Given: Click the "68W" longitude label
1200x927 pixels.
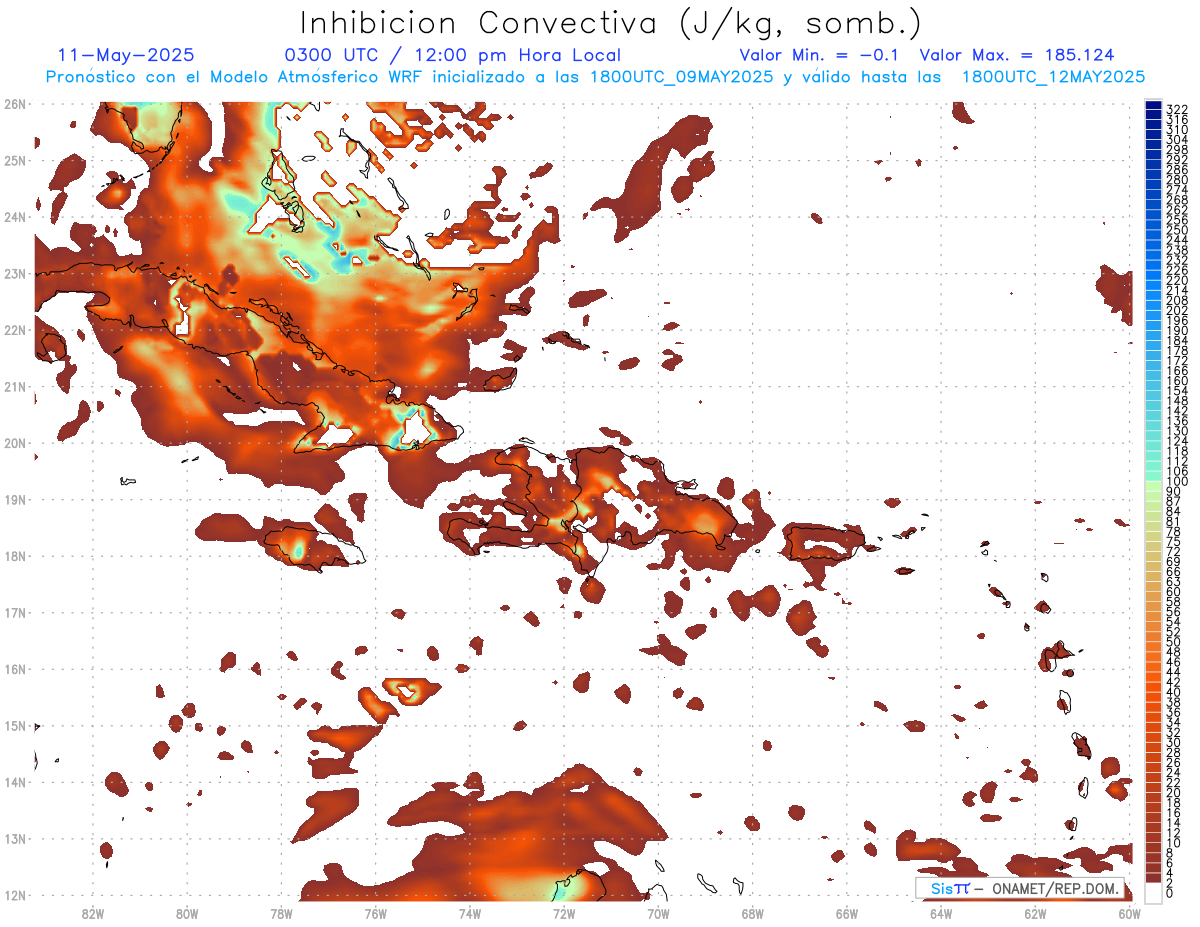Looking at the screenshot, I should [x=752, y=913].
